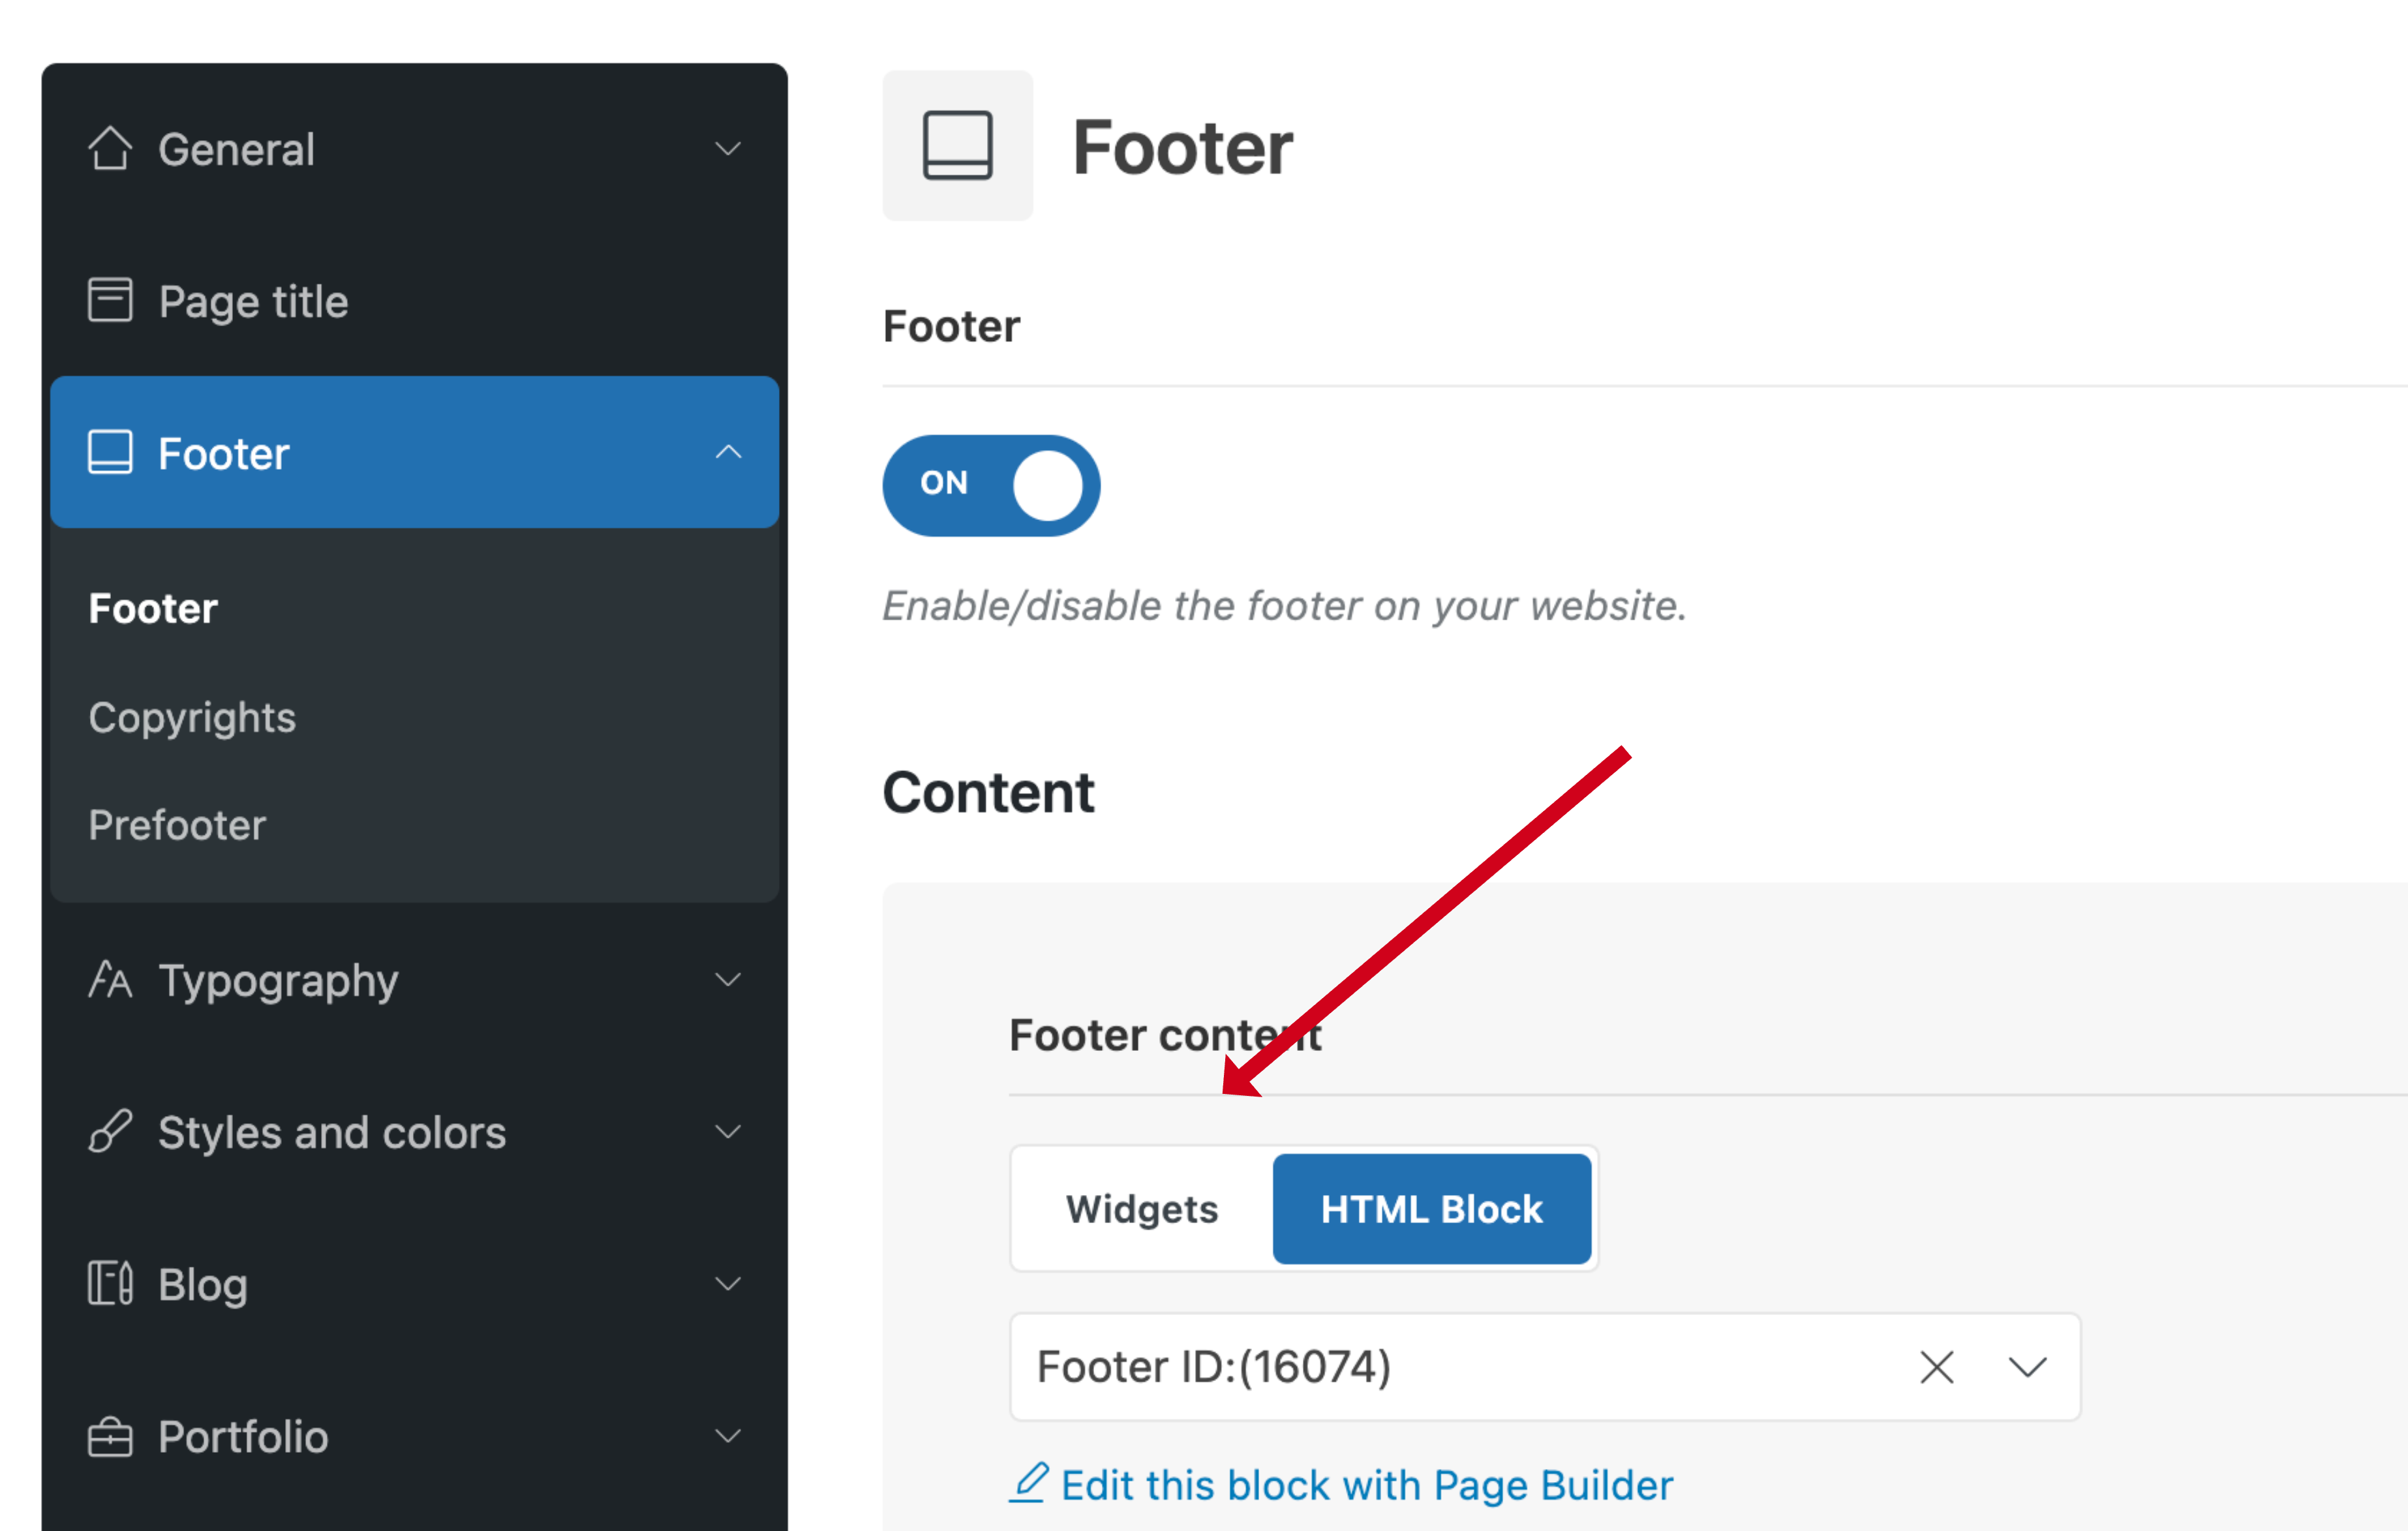Image resolution: width=2408 pixels, height=1531 pixels.
Task: Select the Widgets footer content option
Action: [1142, 1209]
